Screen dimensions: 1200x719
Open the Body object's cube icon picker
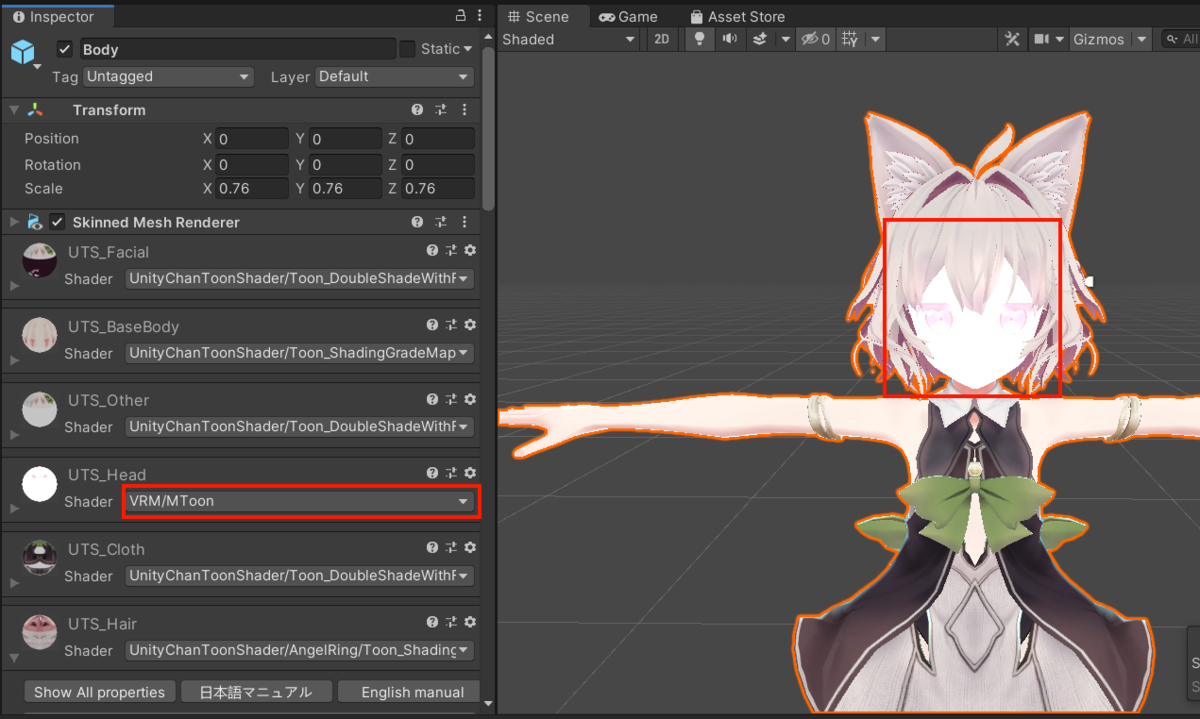[x=23, y=52]
